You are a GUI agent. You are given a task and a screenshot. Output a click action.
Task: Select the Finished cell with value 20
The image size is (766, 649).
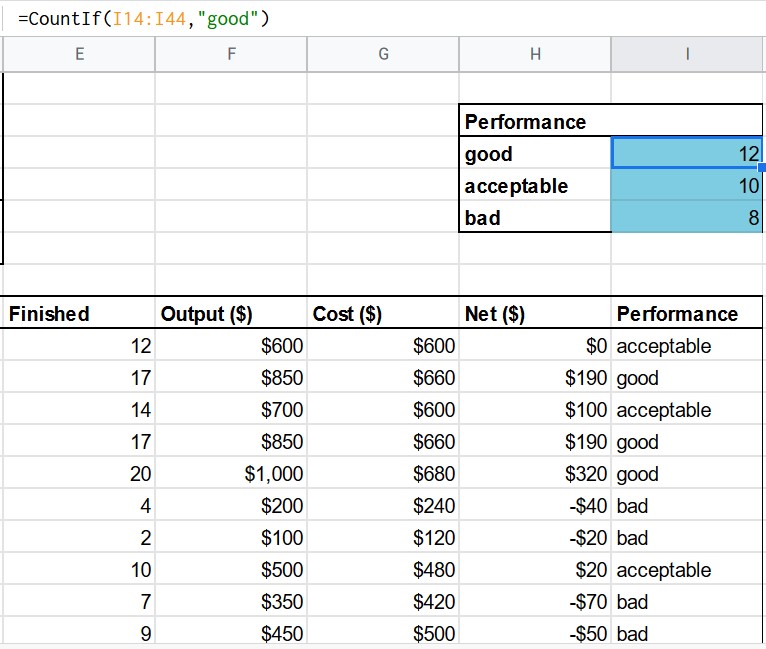pyautogui.click(x=79, y=474)
